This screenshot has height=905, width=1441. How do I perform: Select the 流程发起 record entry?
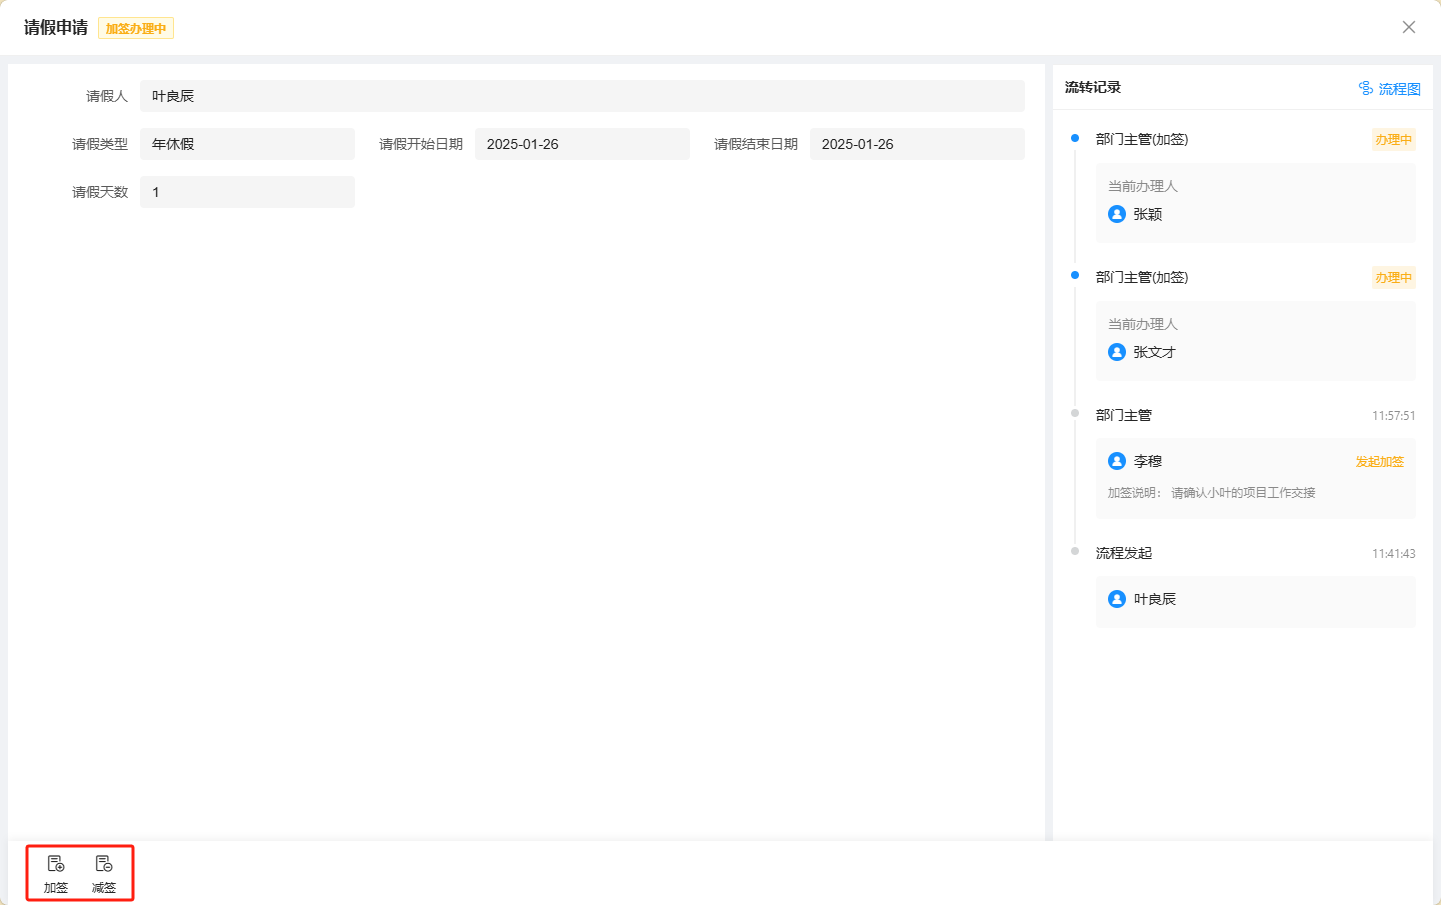pos(1124,553)
